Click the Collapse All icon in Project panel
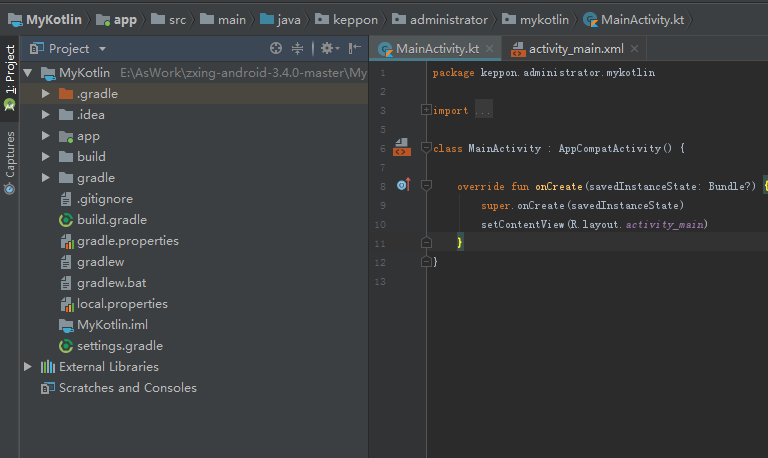Screen dimensions: 768x458 click(x=297, y=48)
